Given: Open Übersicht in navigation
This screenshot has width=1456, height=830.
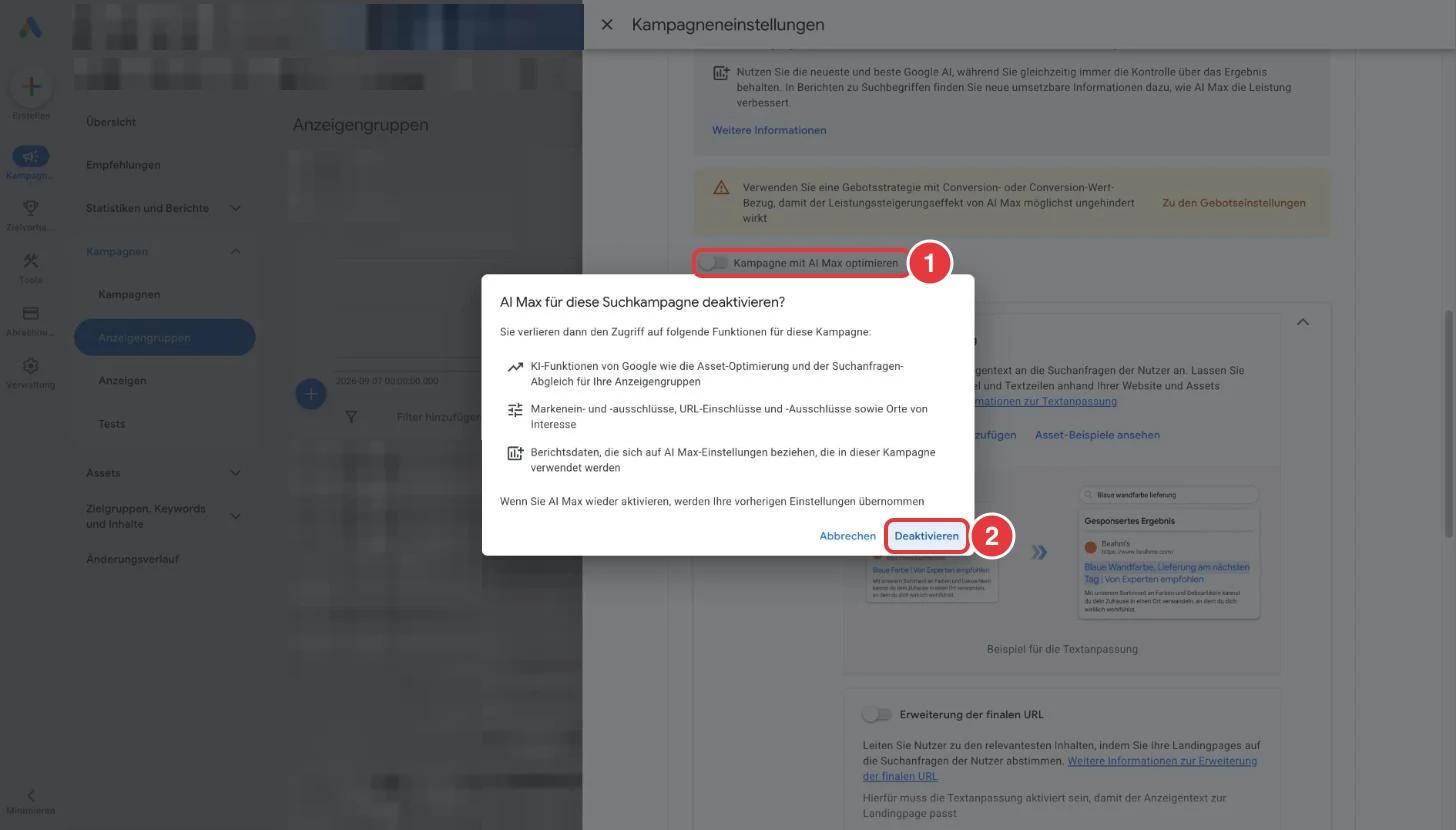Looking at the screenshot, I should [111, 122].
